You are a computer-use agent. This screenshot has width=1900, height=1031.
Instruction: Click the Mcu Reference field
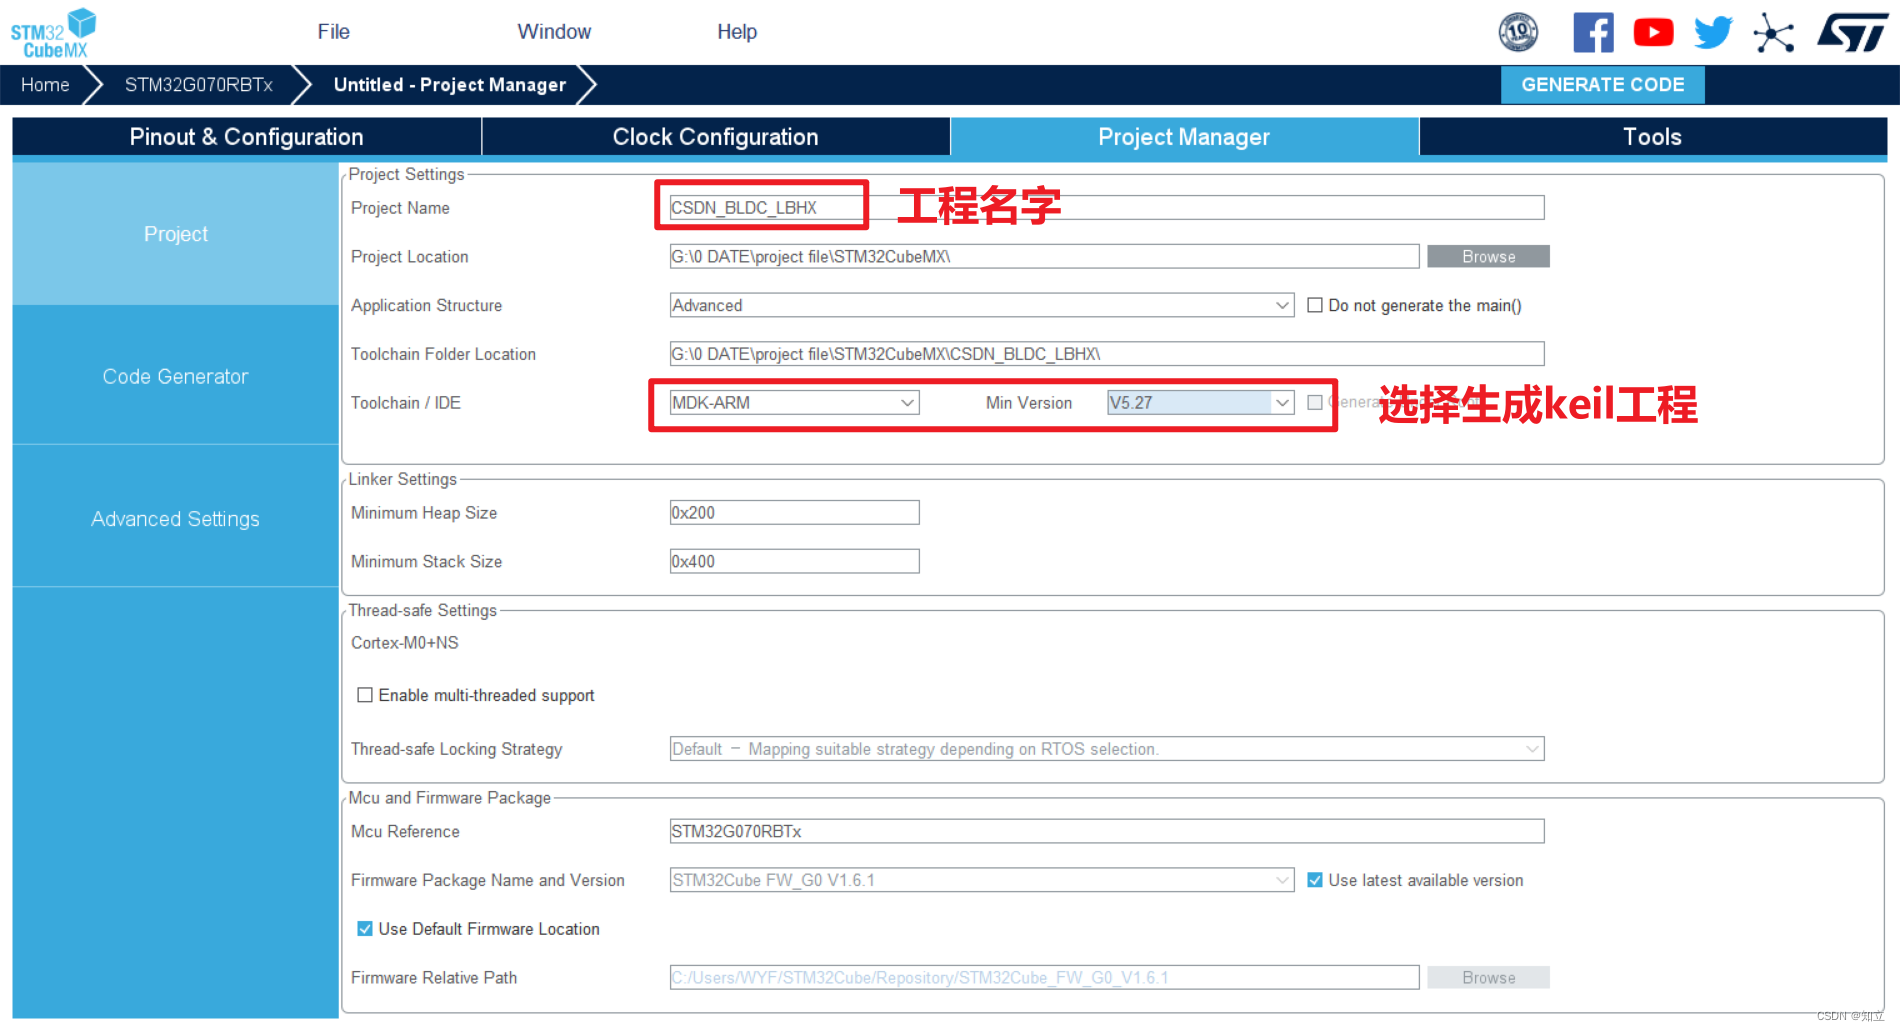coord(1107,831)
